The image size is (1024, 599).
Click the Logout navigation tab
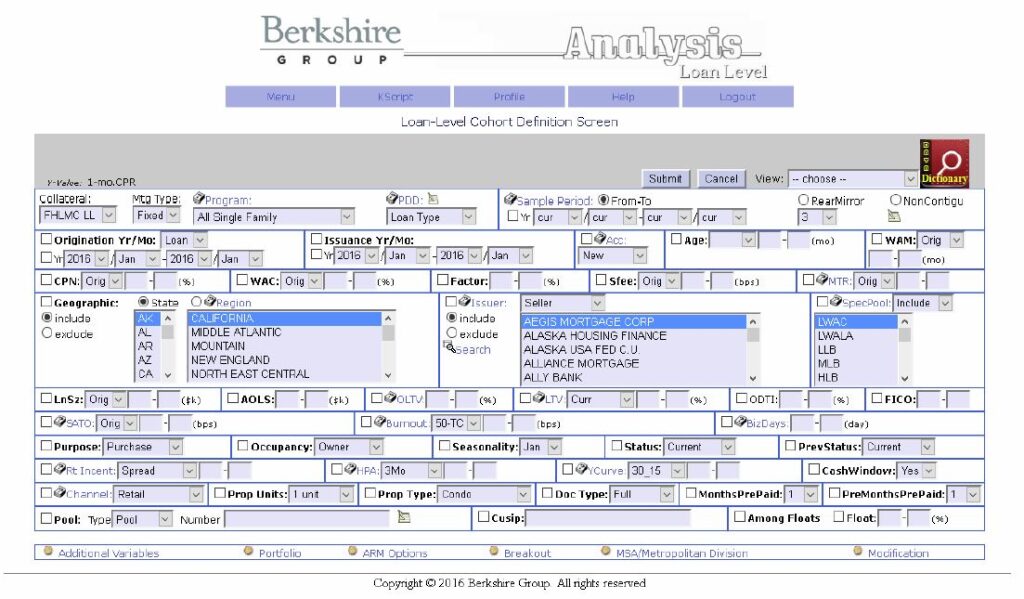pos(738,97)
